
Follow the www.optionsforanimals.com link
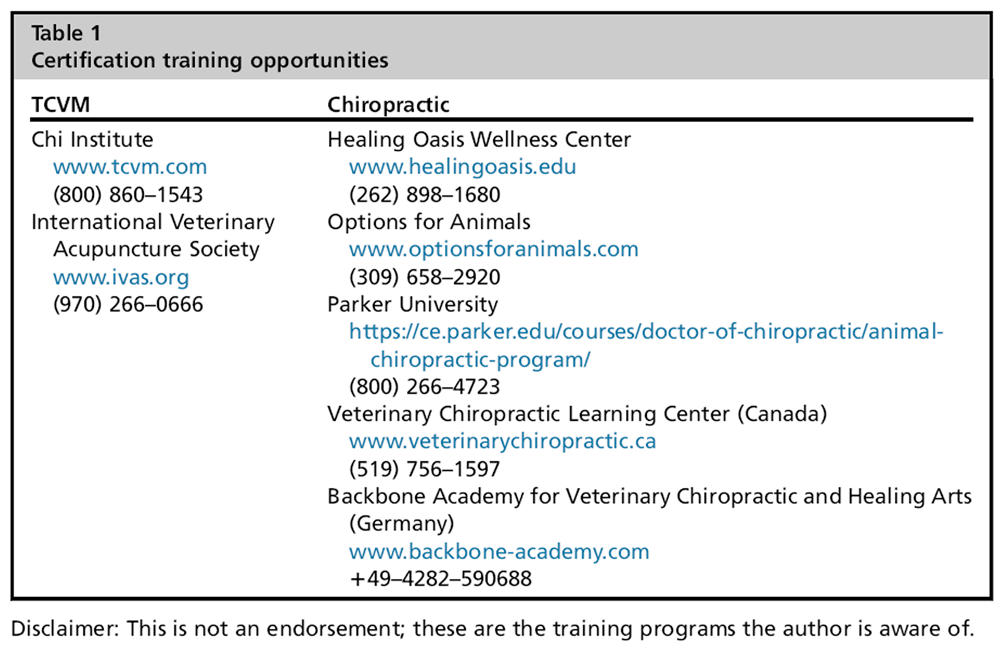pos(493,249)
